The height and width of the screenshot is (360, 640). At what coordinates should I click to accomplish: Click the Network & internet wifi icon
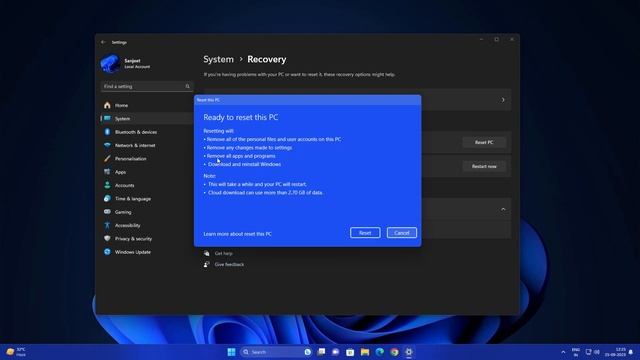107,145
